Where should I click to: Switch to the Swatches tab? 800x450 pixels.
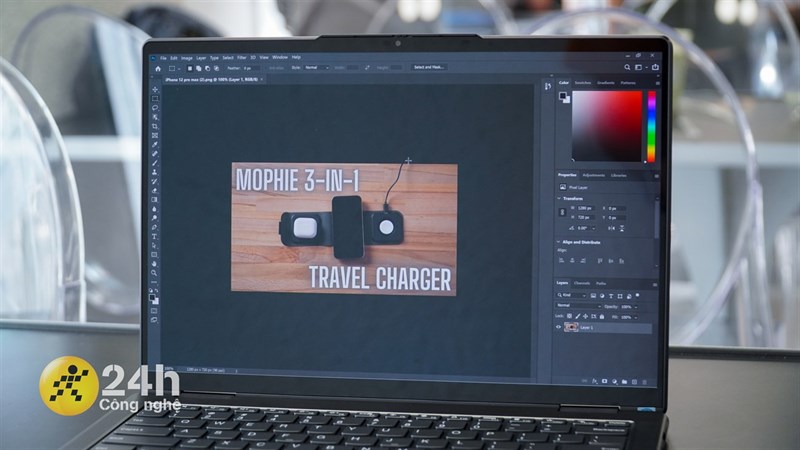click(583, 83)
